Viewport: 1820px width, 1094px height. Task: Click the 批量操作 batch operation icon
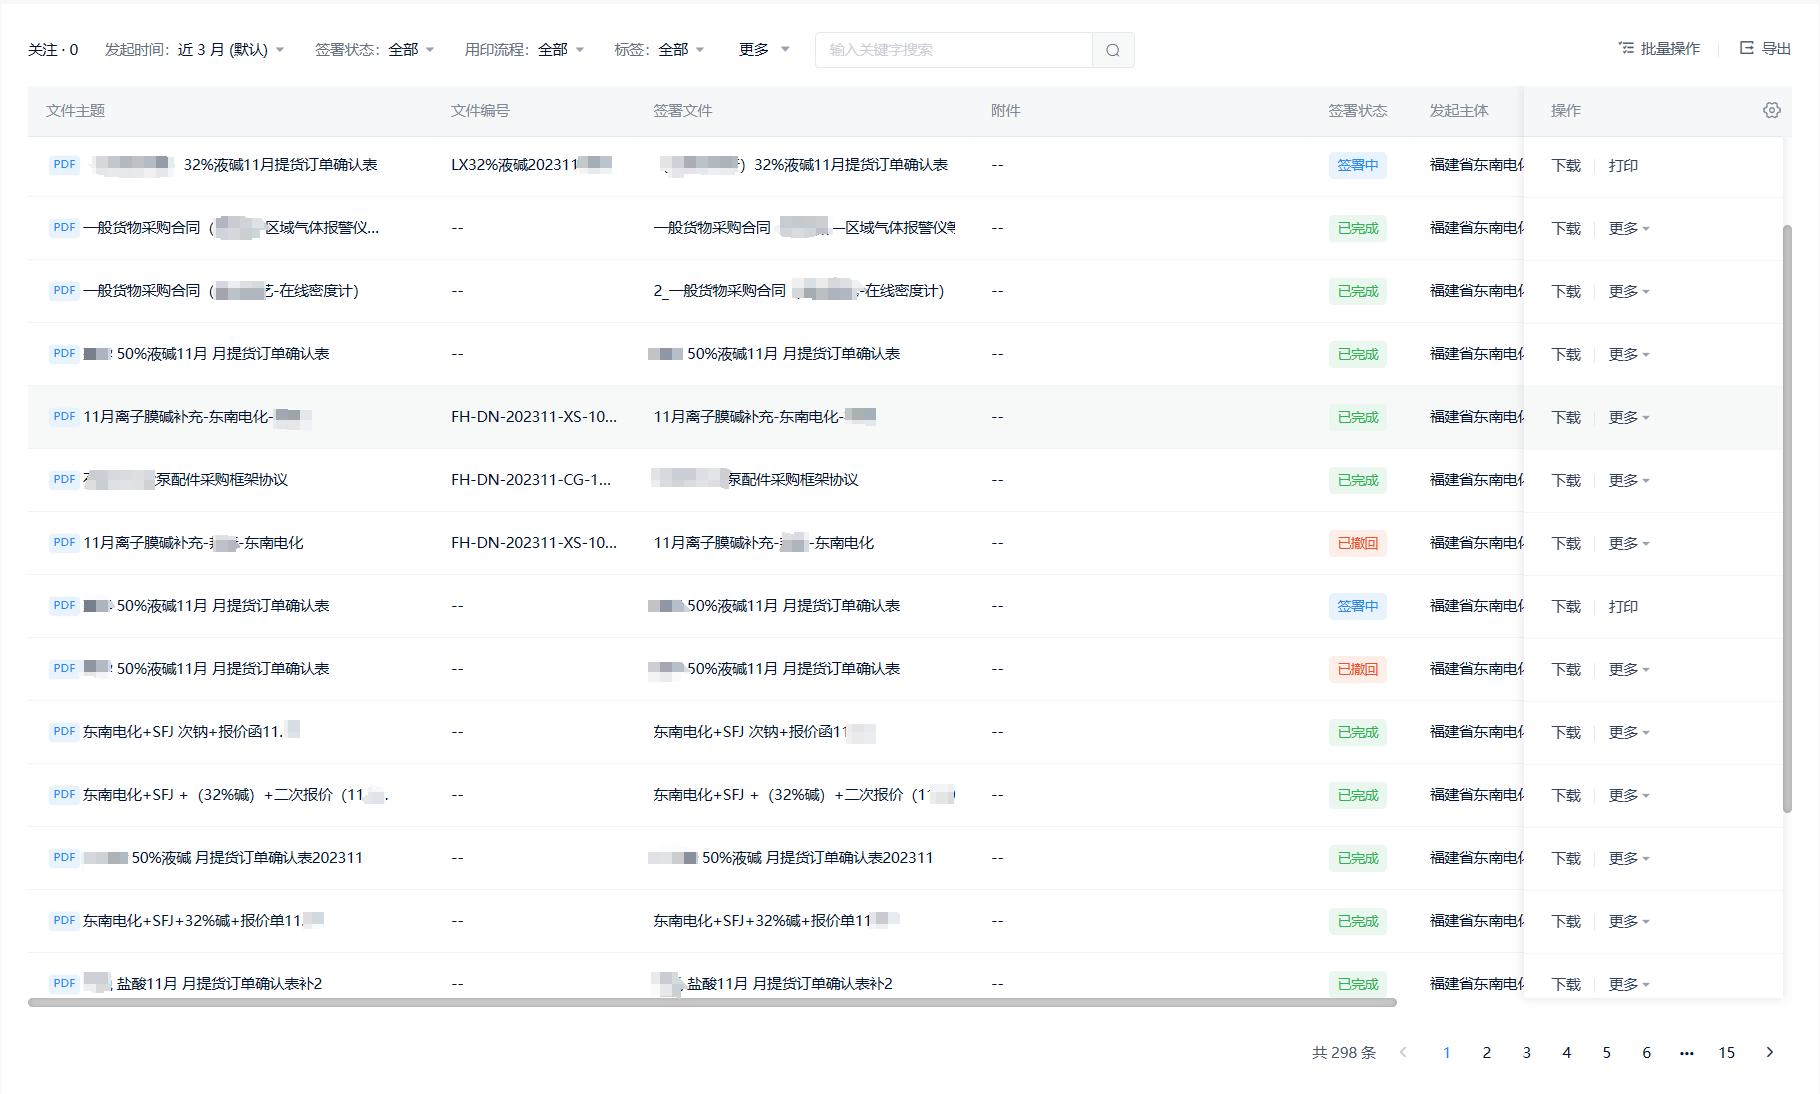(x=1626, y=48)
